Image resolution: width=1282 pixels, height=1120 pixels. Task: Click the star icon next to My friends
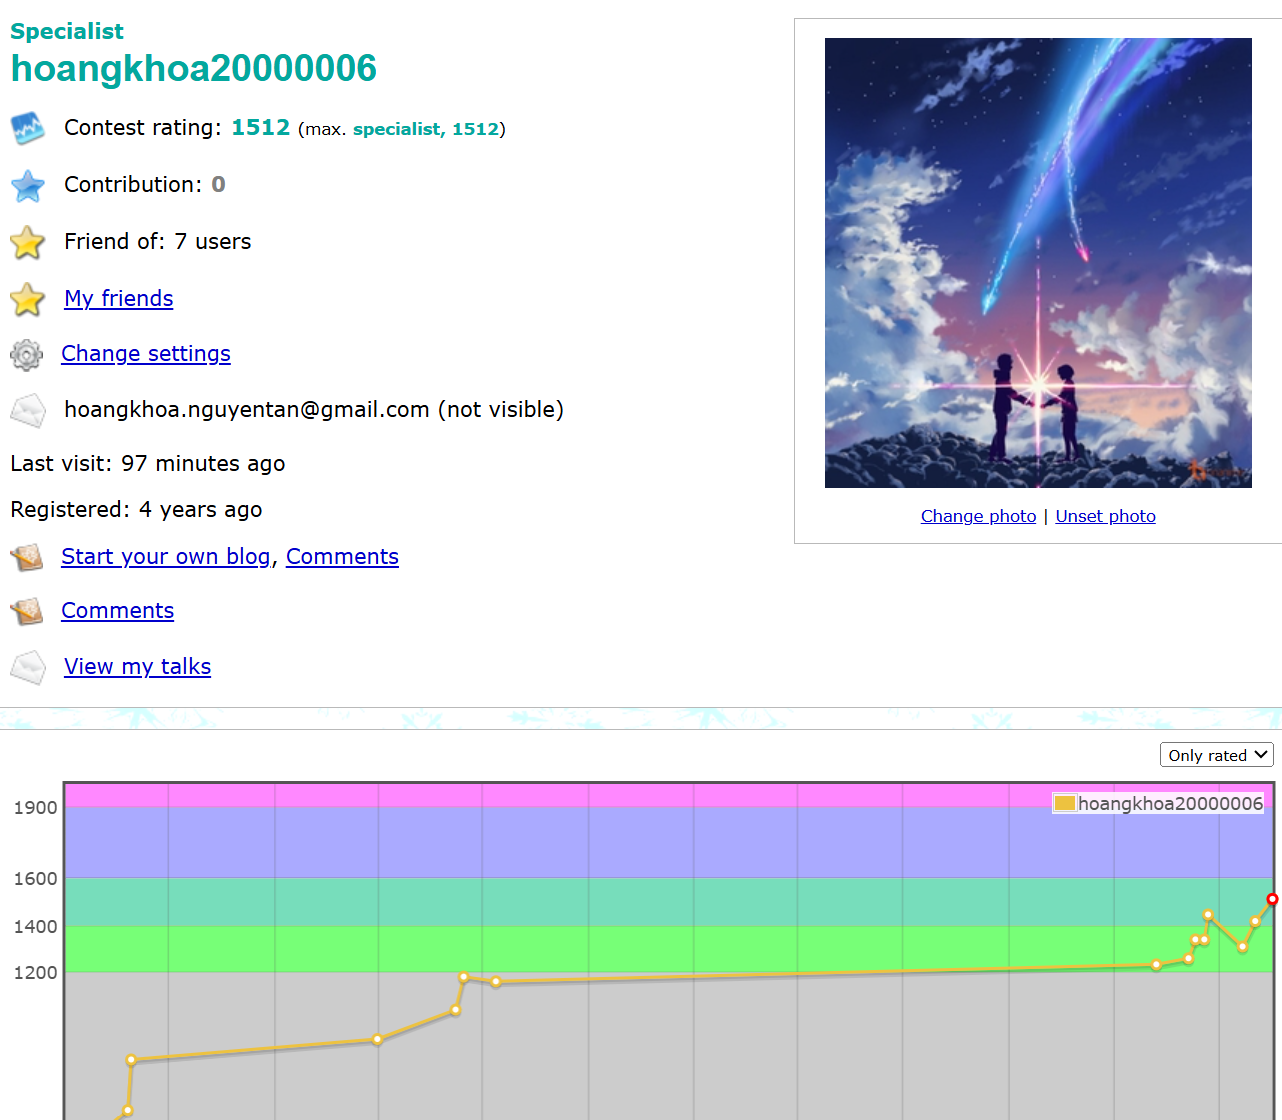(28, 299)
